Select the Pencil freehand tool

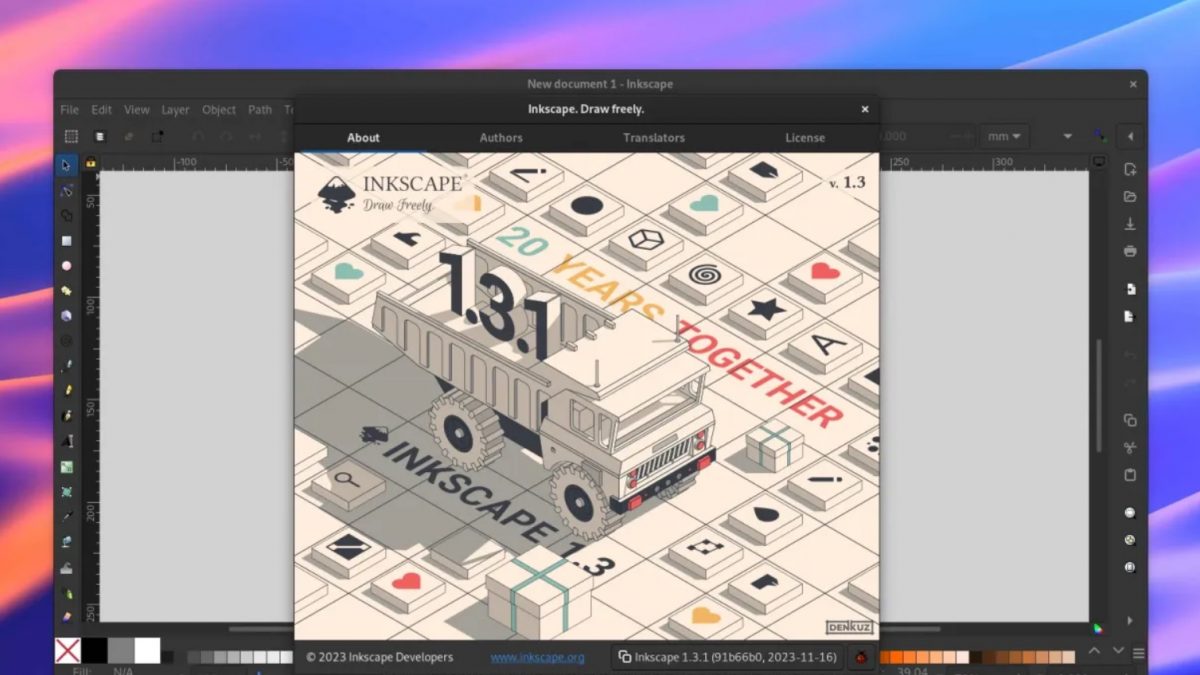pyautogui.click(x=66, y=391)
